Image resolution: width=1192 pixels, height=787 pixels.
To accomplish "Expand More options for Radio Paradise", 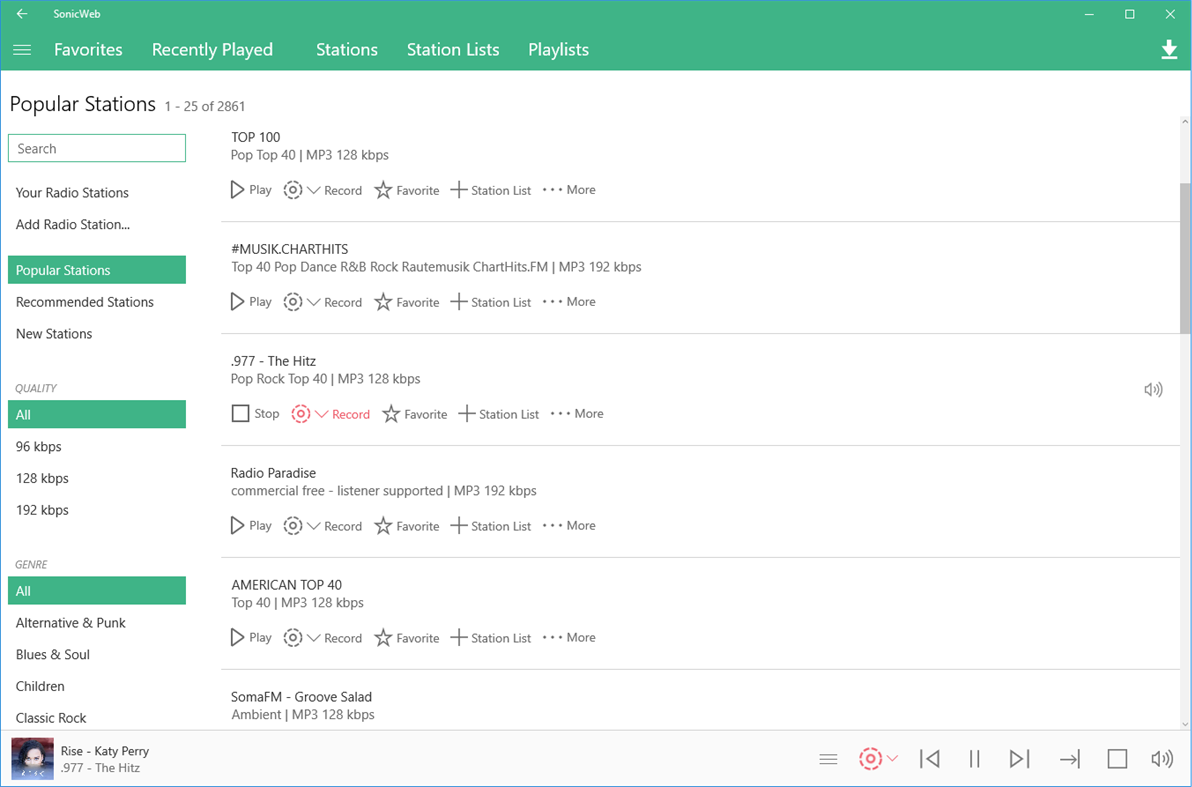I will [x=568, y=525].
